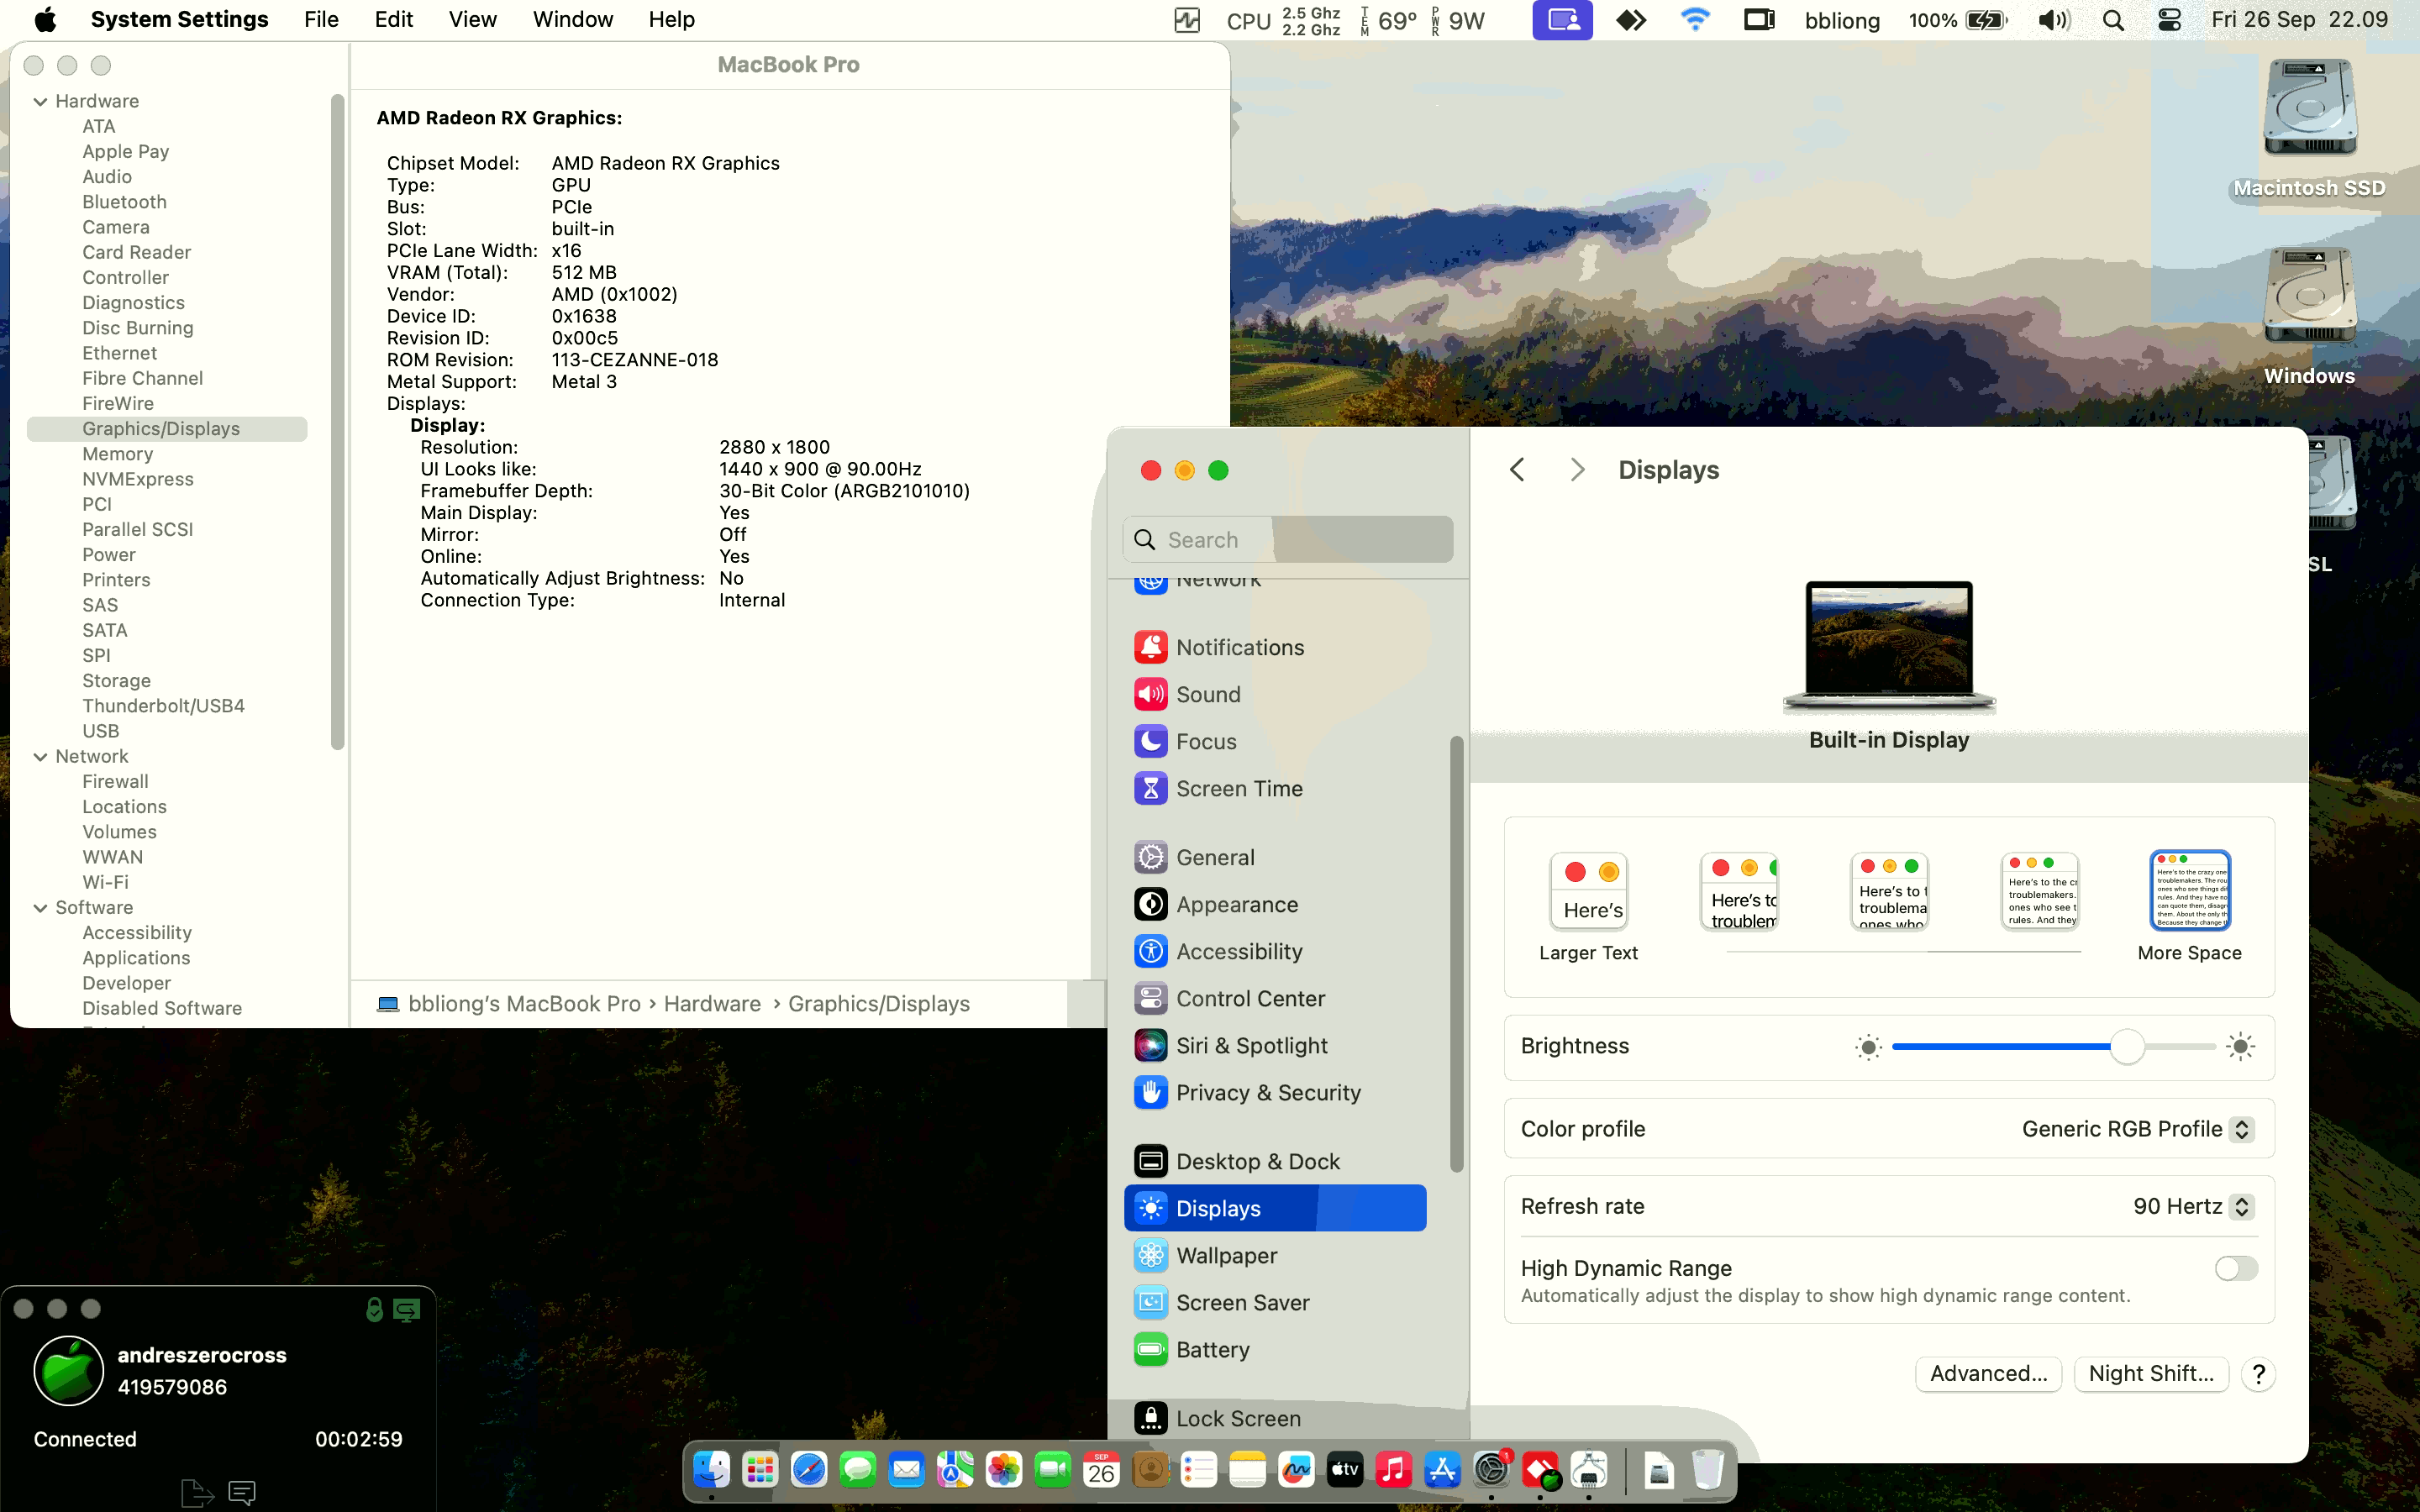Open AnyDesk icon in the Dock

coord(1540,1470)
